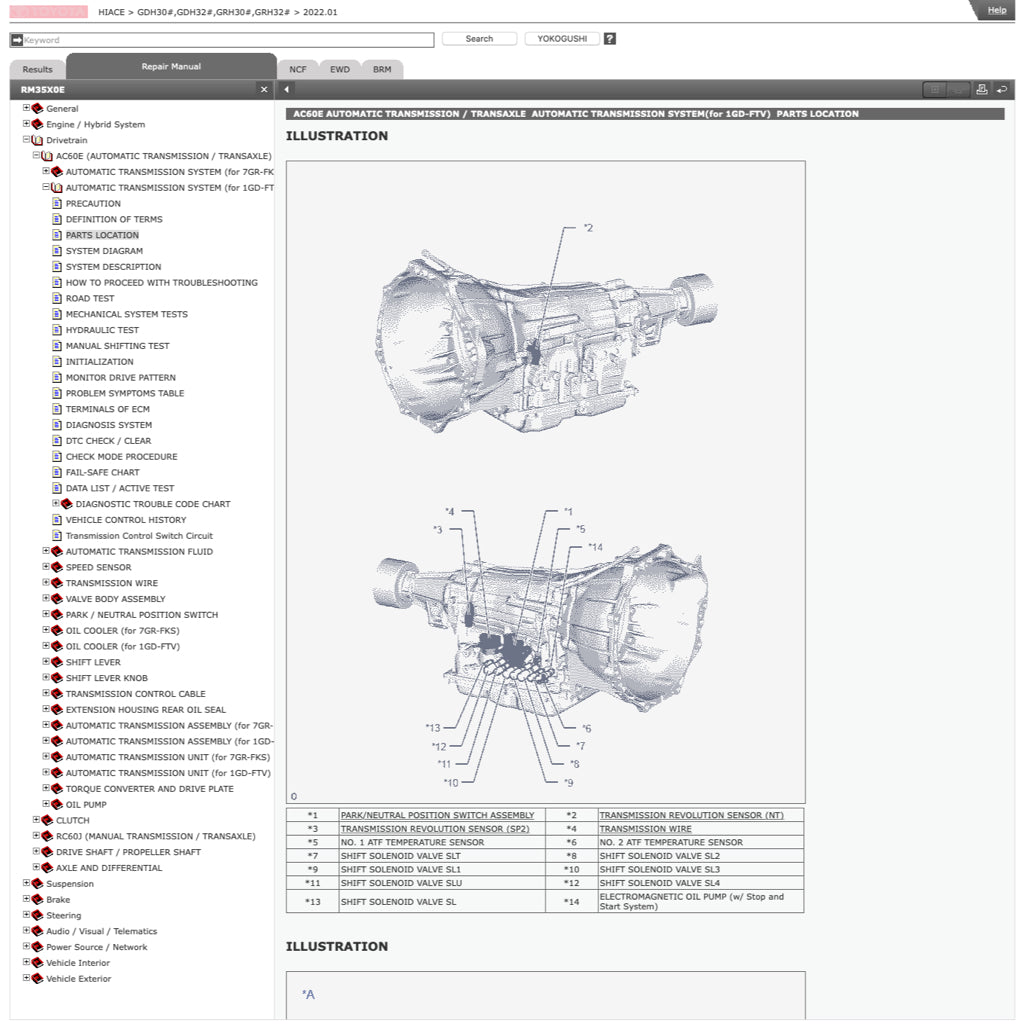The image size is (1024, 1024).
Task: Click the Search button
Action: click(x=478, y=38)
